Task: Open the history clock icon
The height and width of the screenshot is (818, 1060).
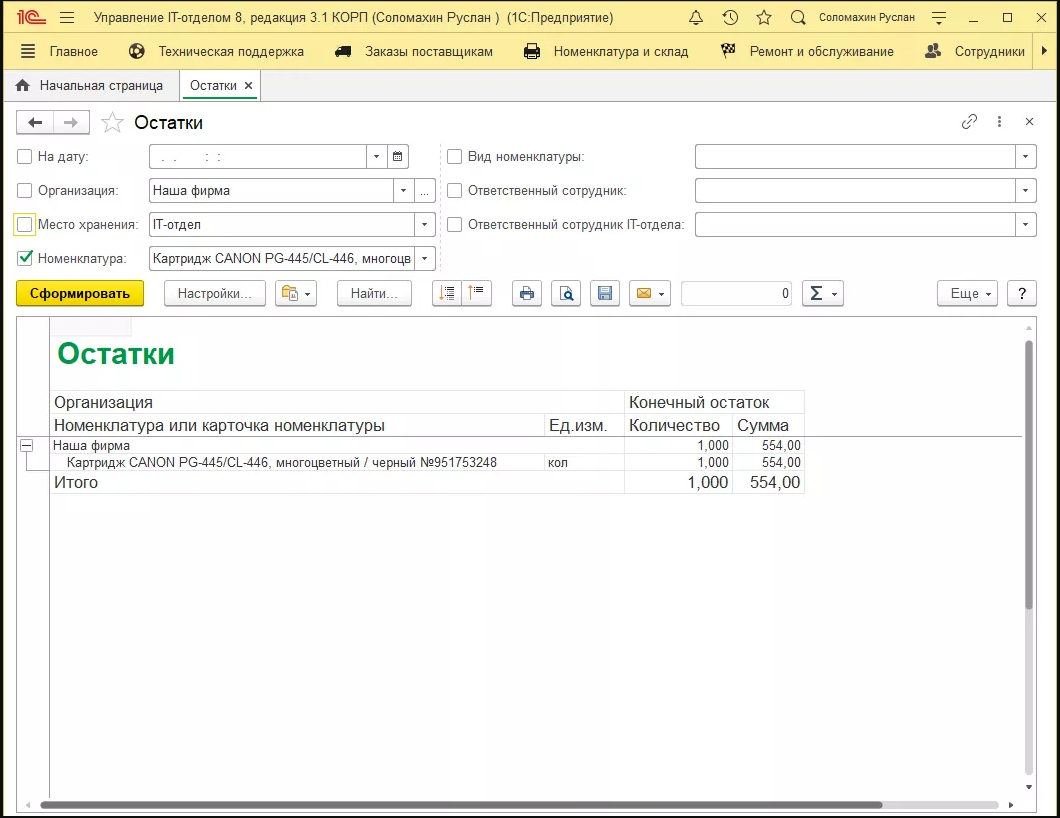Action: coord(730,18)
